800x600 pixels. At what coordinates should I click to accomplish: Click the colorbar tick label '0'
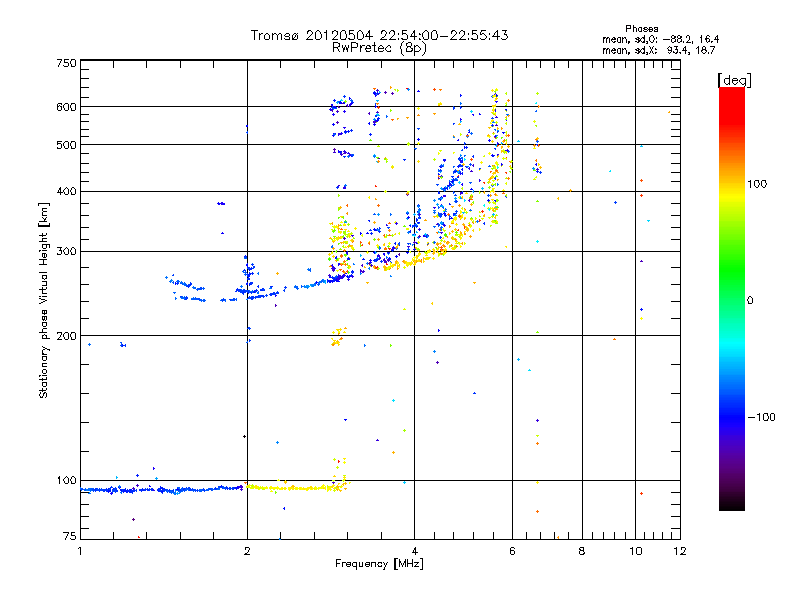click(749, 301)
